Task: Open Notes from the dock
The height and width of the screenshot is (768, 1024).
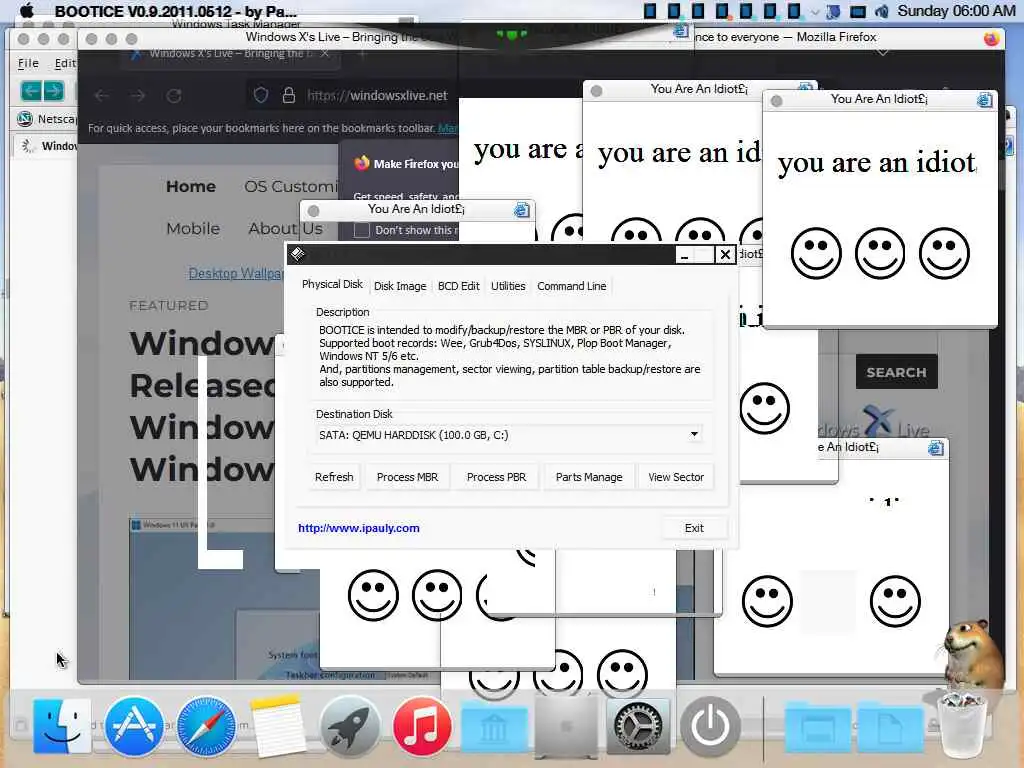Action: 278,726
